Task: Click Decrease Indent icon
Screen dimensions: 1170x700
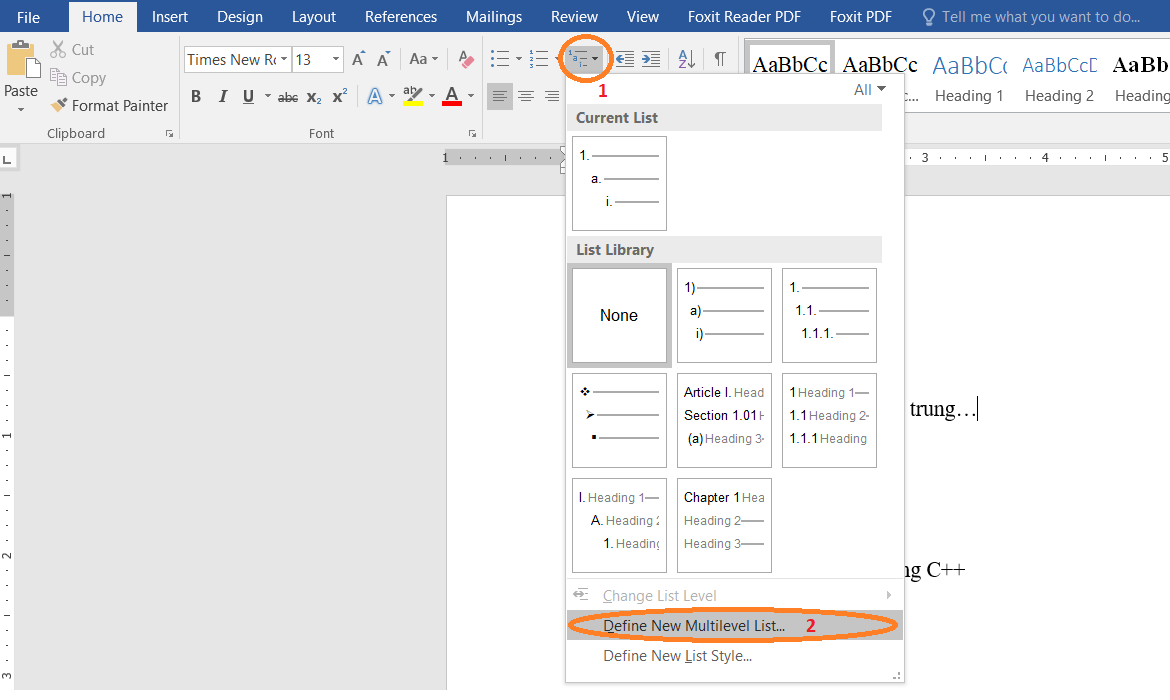Action: [625, 59]
